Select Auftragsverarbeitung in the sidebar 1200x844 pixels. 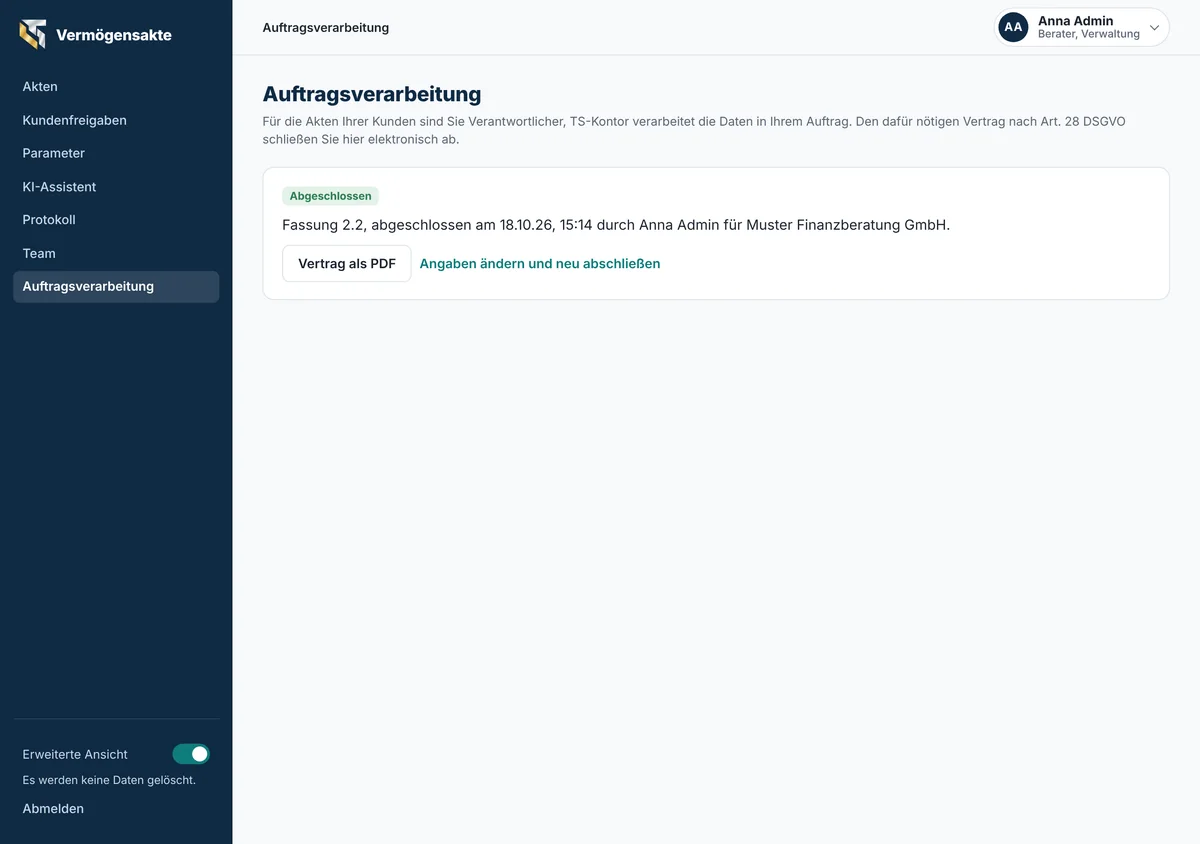(116, 286)
